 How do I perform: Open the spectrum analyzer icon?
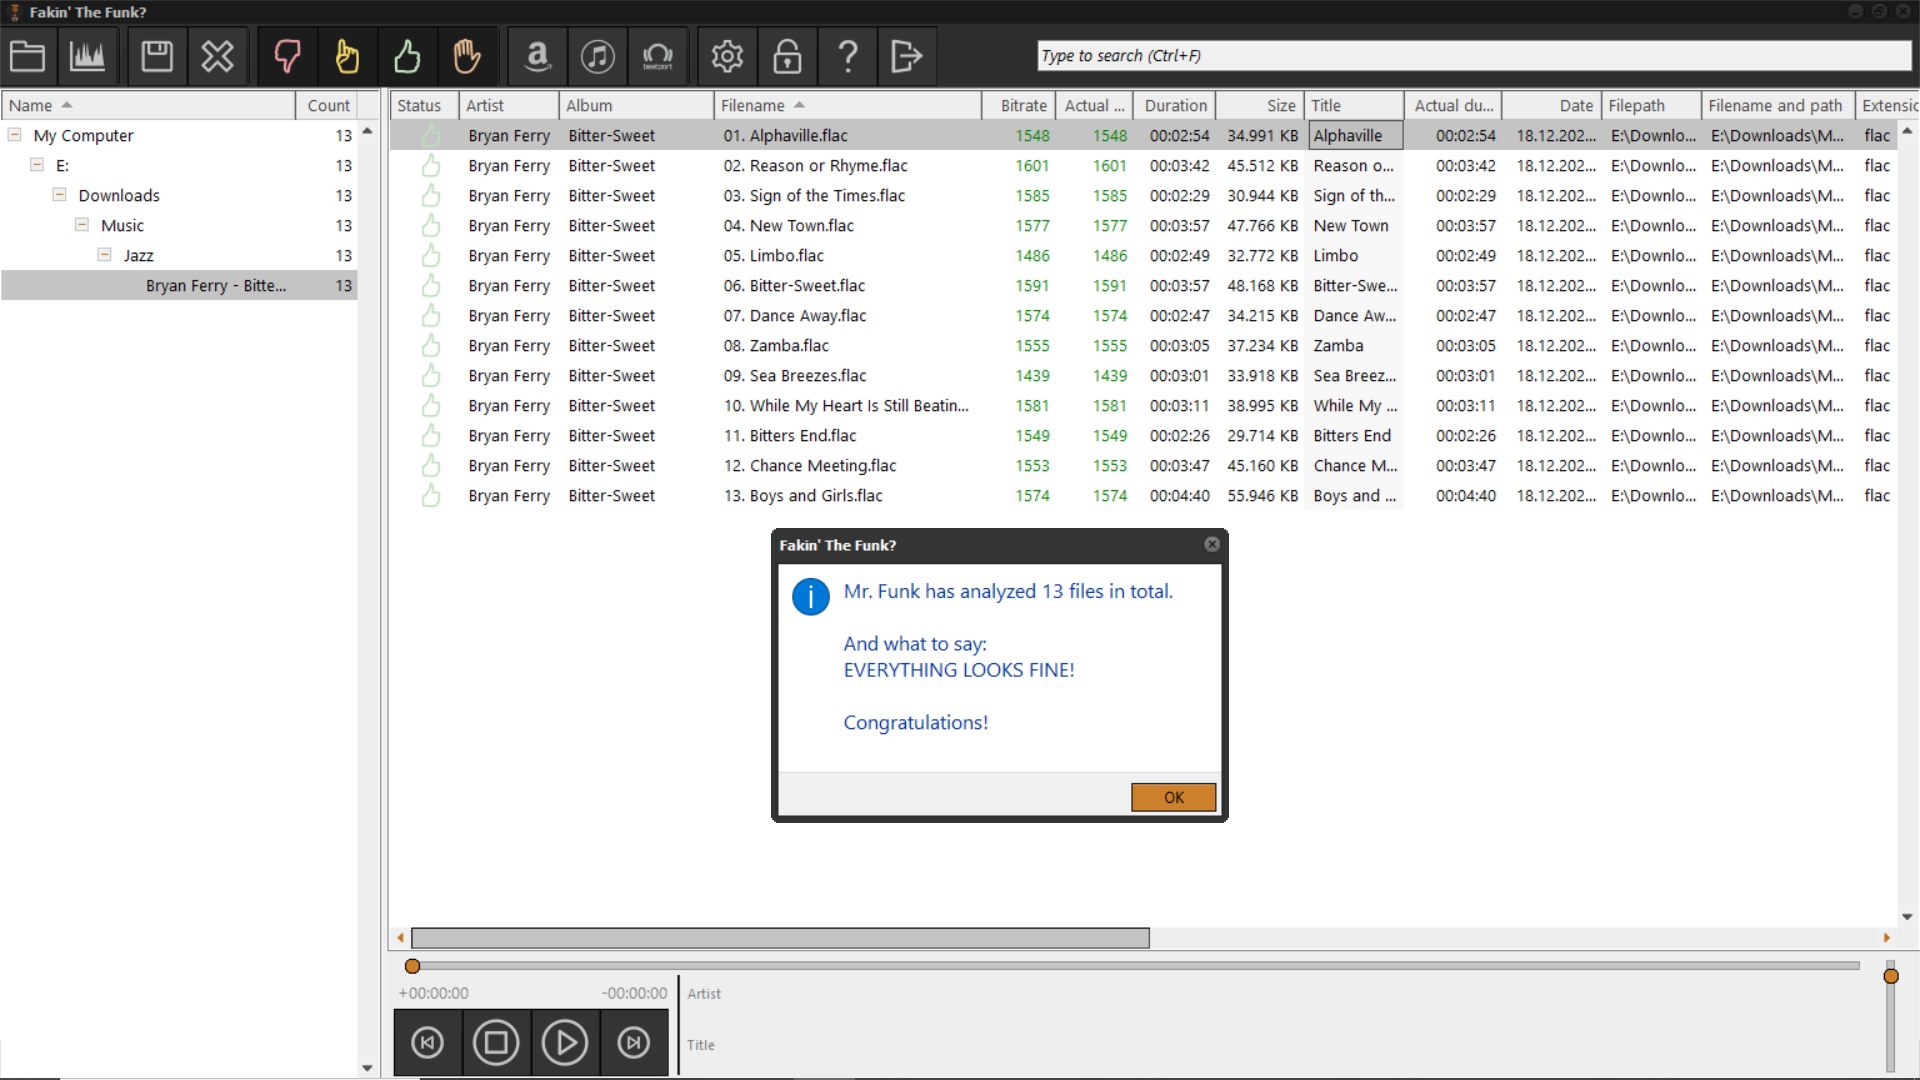(x=87, y=56)
